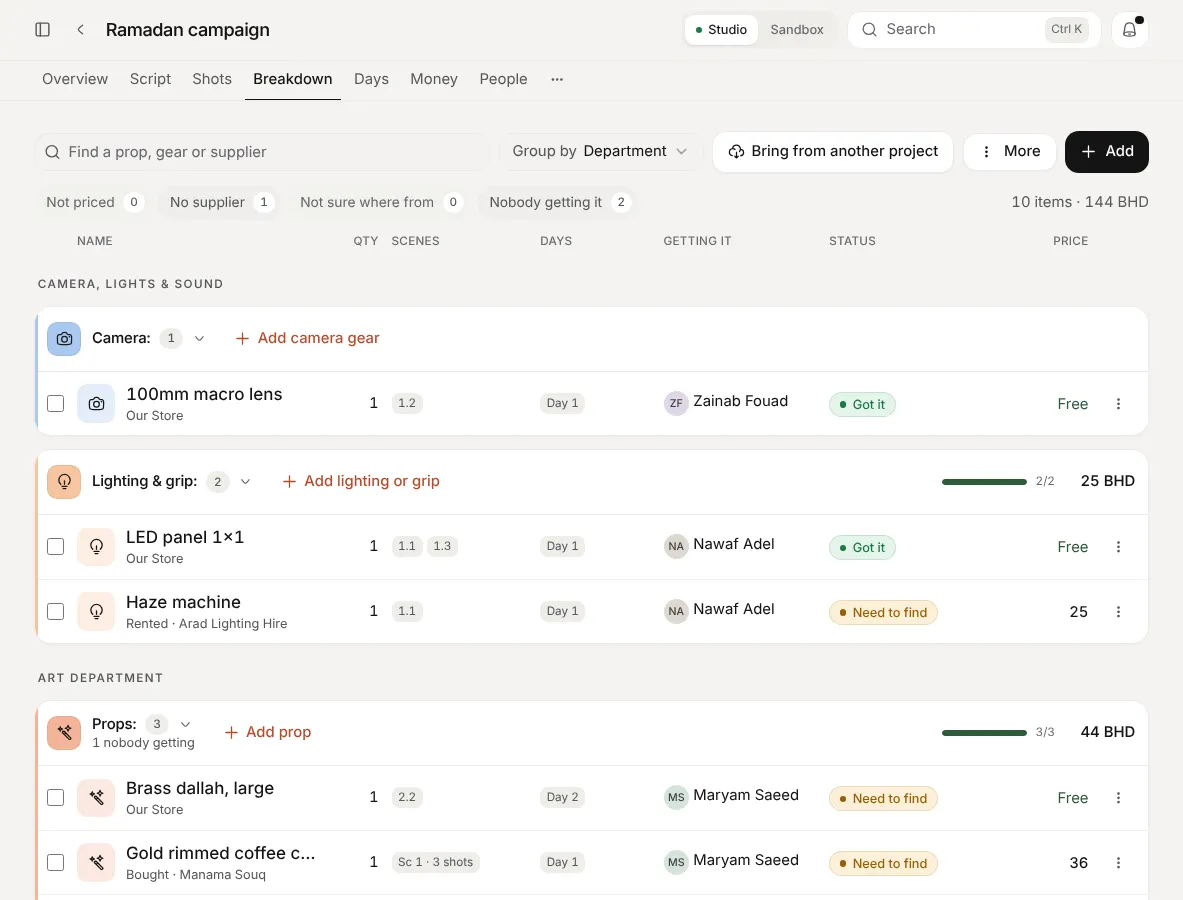This screenshot has height=900, width=1183.
Task: Click the Props wand icon
Action: tap(64, 733)
